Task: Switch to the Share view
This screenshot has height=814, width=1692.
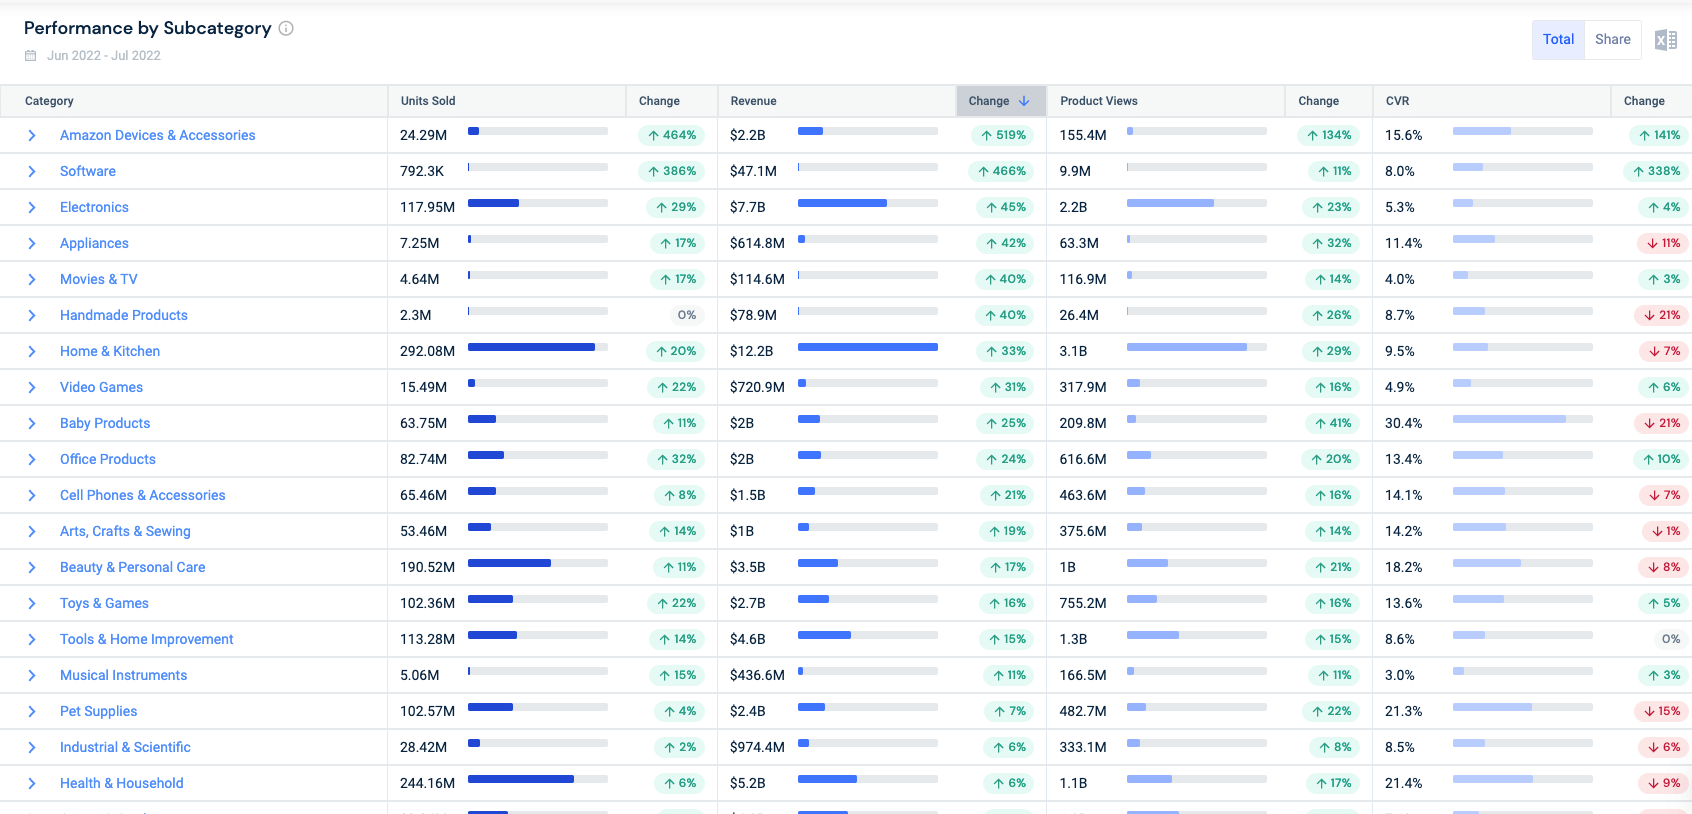Action: click(x=1612, y=40)
